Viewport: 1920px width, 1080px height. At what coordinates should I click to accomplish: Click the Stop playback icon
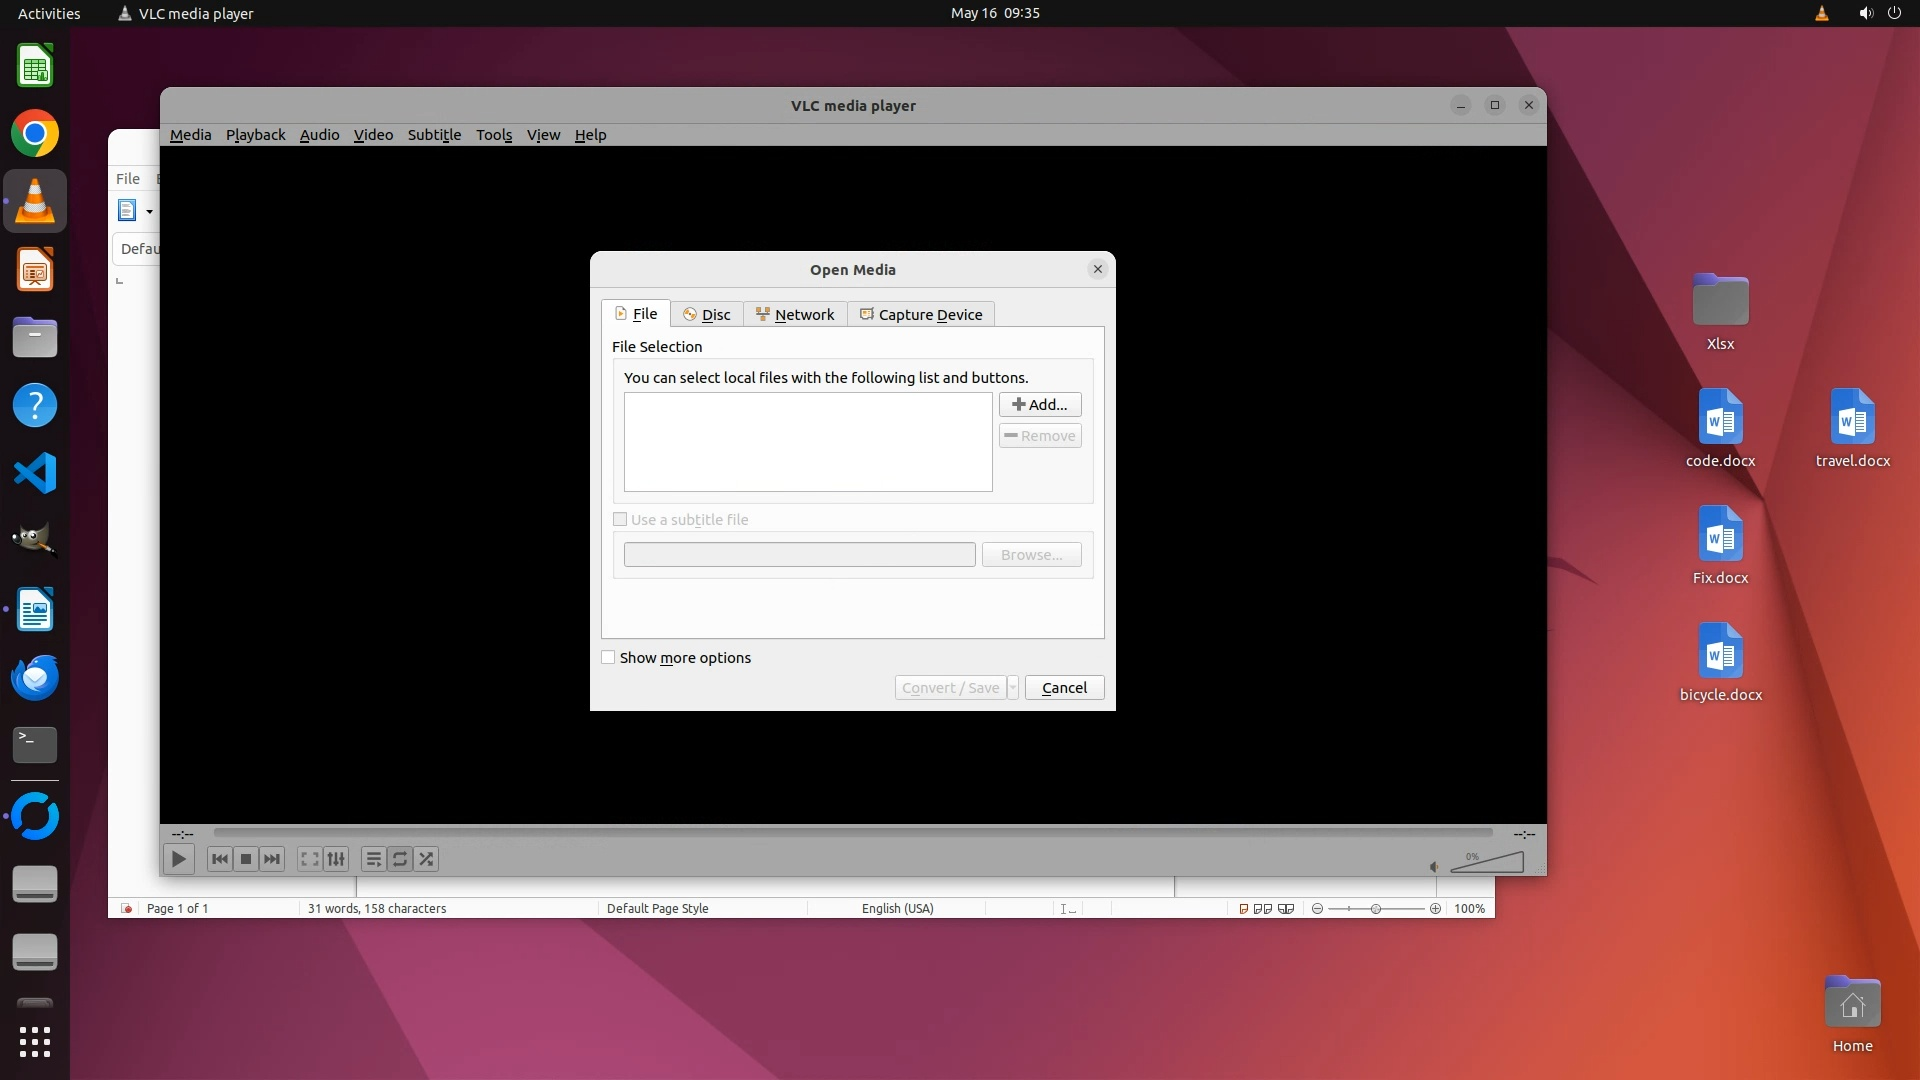pyautogui.click(x=246, y=859)
